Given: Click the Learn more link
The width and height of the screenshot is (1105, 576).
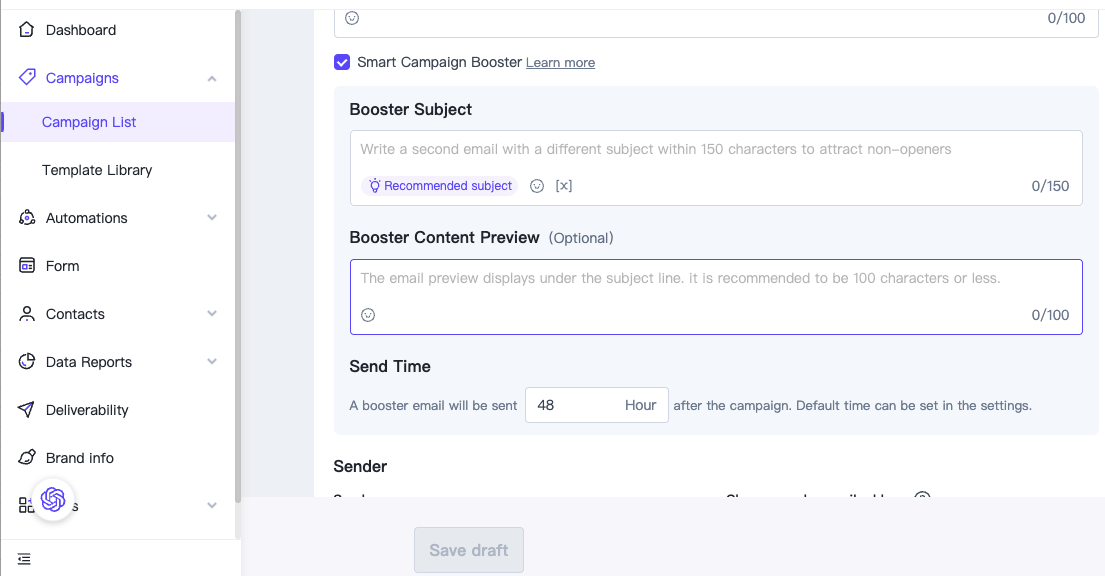Looking at the screenshot, I should click(x=560, y=63).
